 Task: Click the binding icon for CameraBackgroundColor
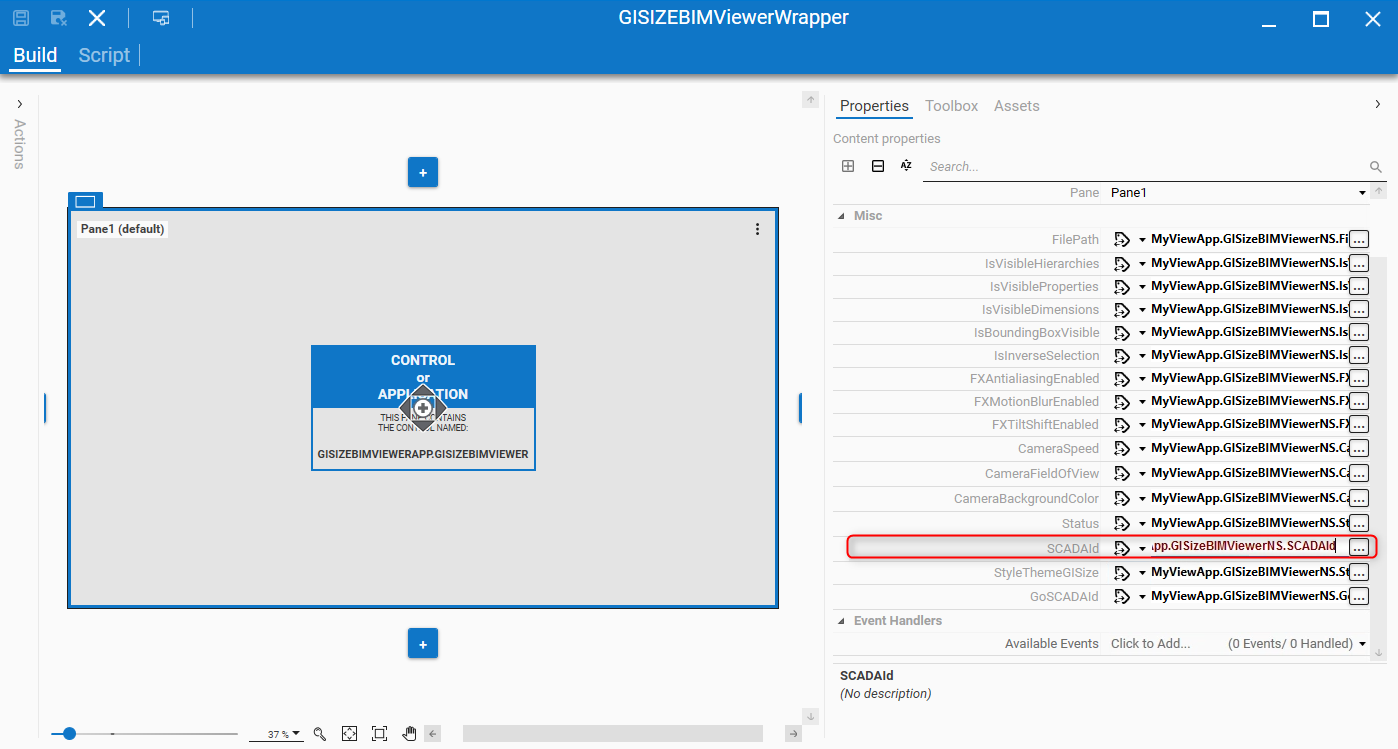[x=1122, y=498]
